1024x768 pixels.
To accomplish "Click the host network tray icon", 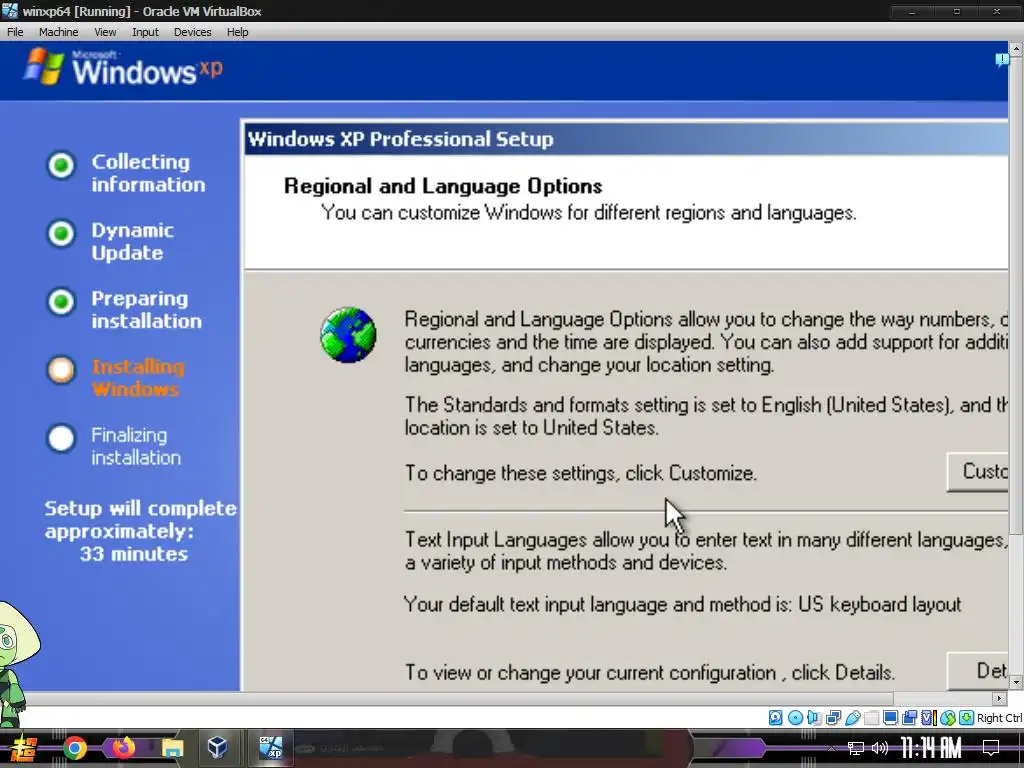I will 856,748.
